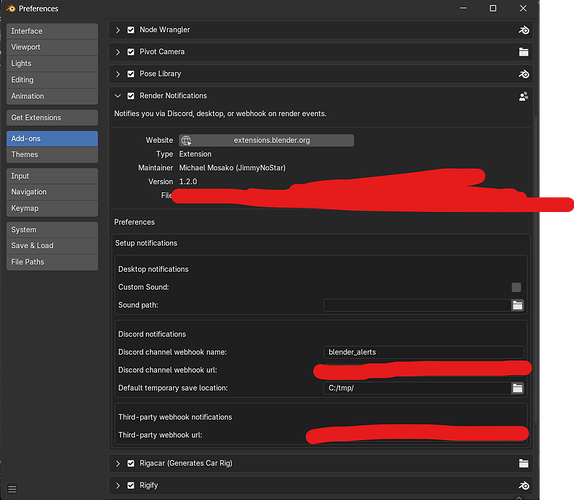The image size is (574, 500).
Task: Click the folder icon on Pivot Camera row
Action: pyautogui.click(x=523, y=52)
